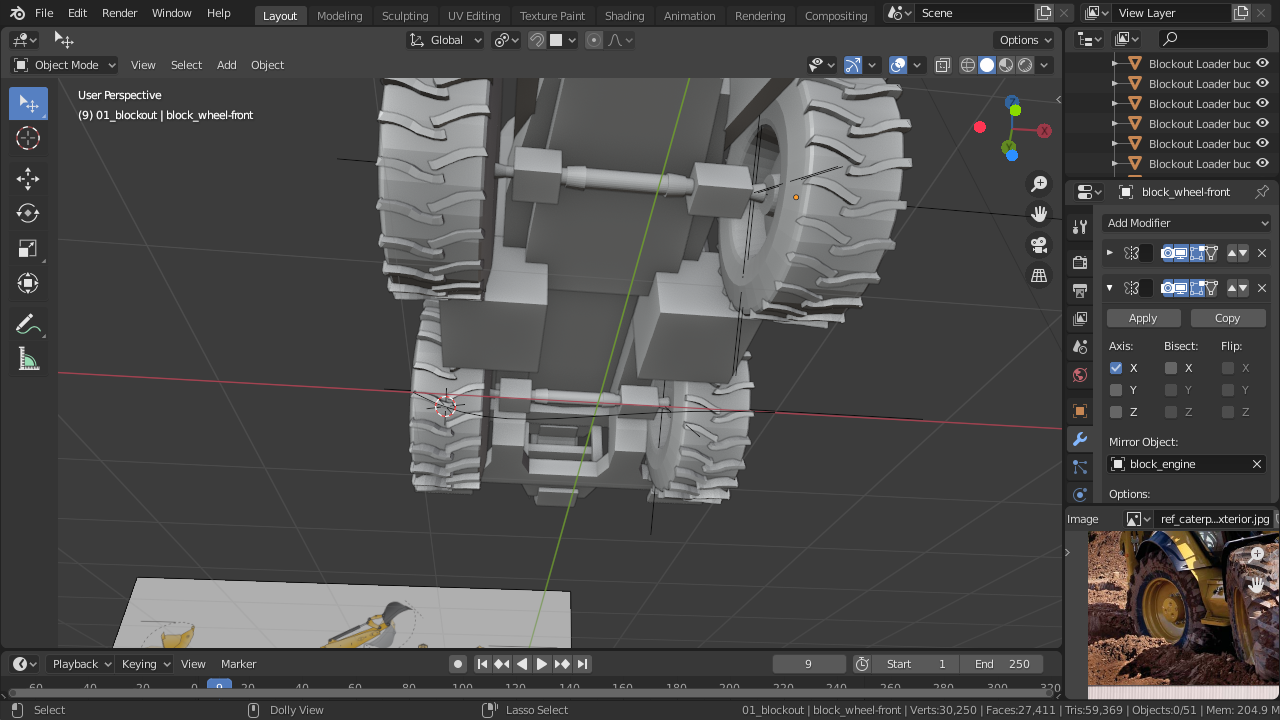Open shading options dropdown arrow
Viewport: 1280px width, 720px height.
pos(1045,65)
